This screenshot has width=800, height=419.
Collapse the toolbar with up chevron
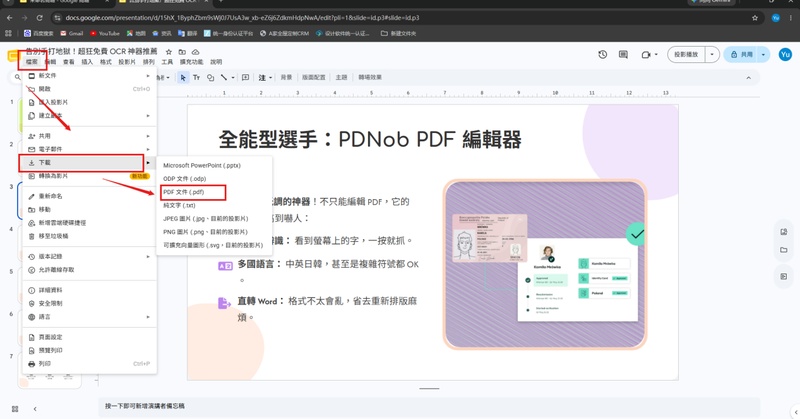(x=748, y=78)
